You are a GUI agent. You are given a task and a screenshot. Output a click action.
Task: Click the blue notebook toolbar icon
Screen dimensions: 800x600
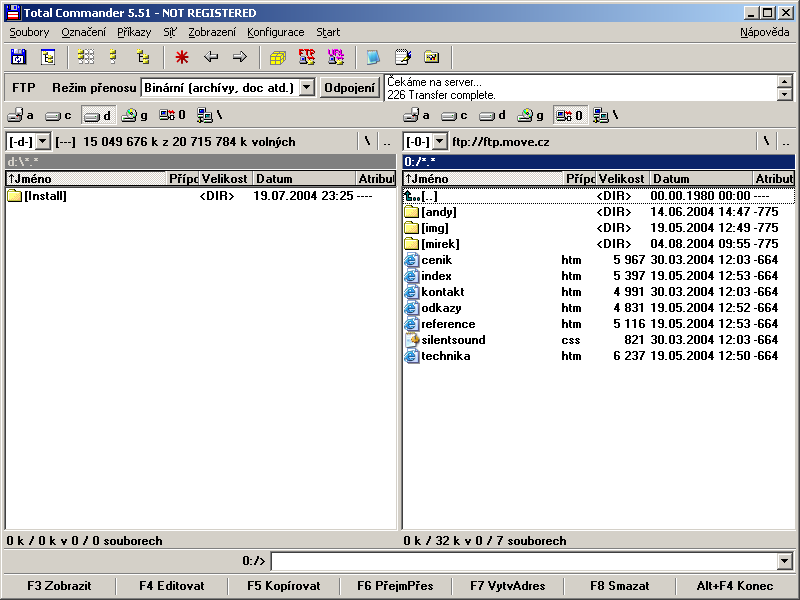coord(373,57)
